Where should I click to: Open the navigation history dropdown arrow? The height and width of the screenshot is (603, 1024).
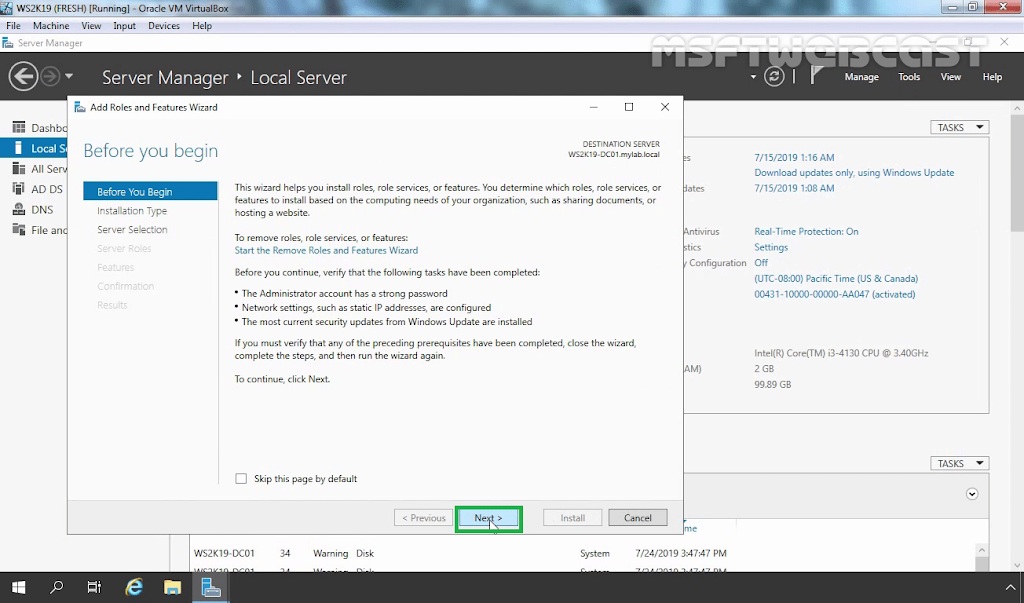coord(69,76)
